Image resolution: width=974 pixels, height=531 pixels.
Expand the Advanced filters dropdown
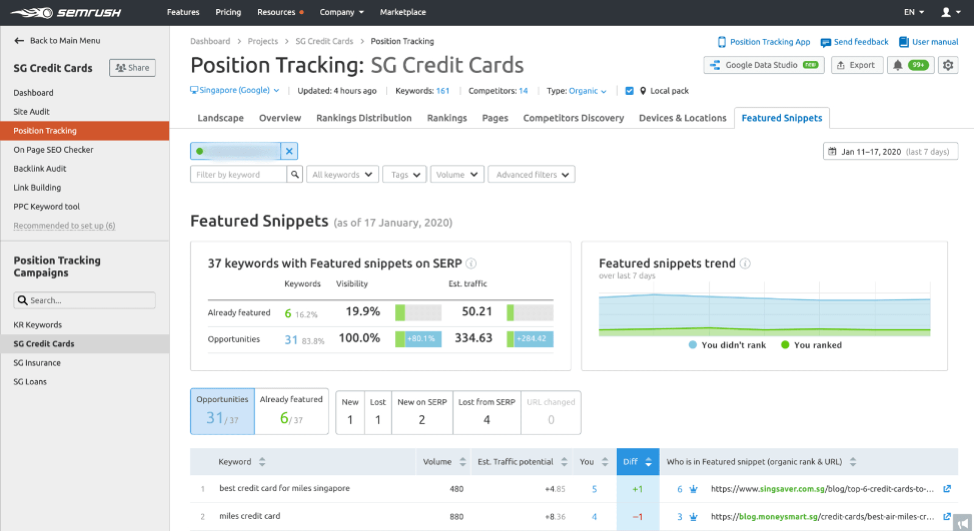tap(532, 175)
